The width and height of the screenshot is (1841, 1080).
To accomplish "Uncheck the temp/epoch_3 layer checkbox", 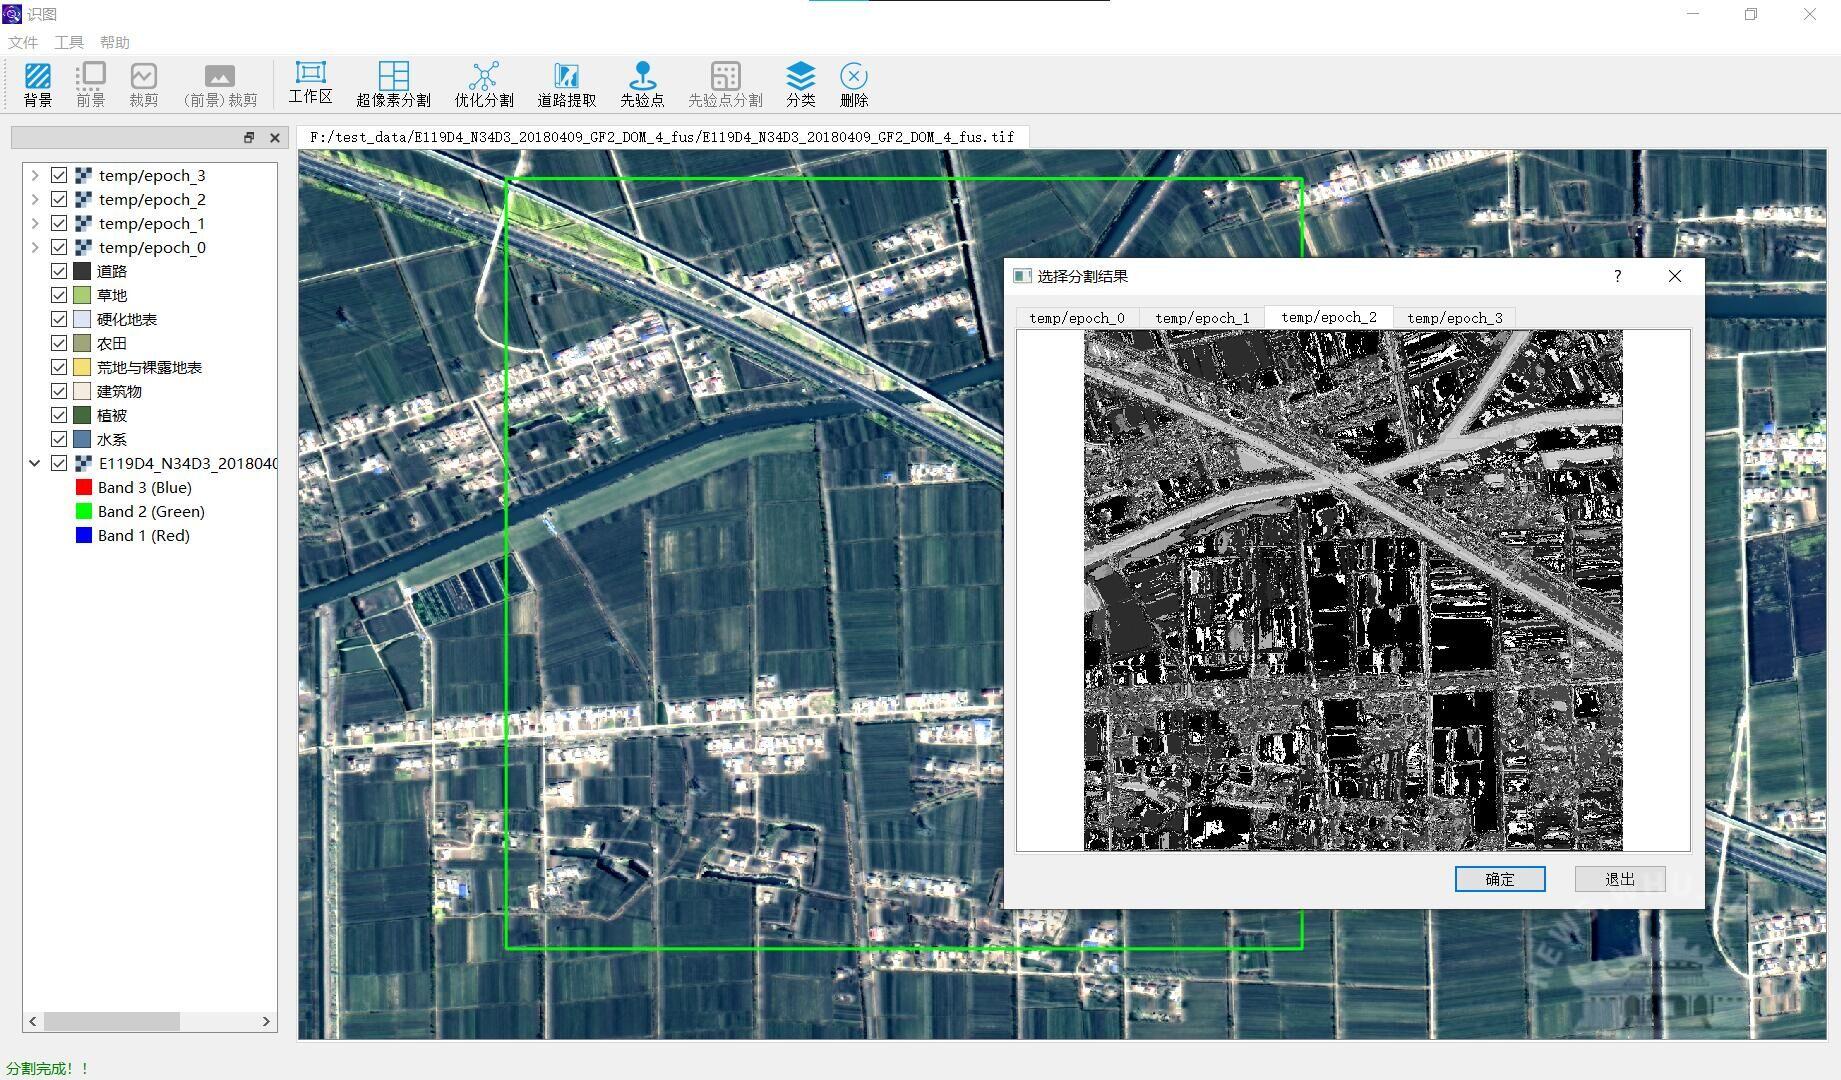I will click(59, 175).
